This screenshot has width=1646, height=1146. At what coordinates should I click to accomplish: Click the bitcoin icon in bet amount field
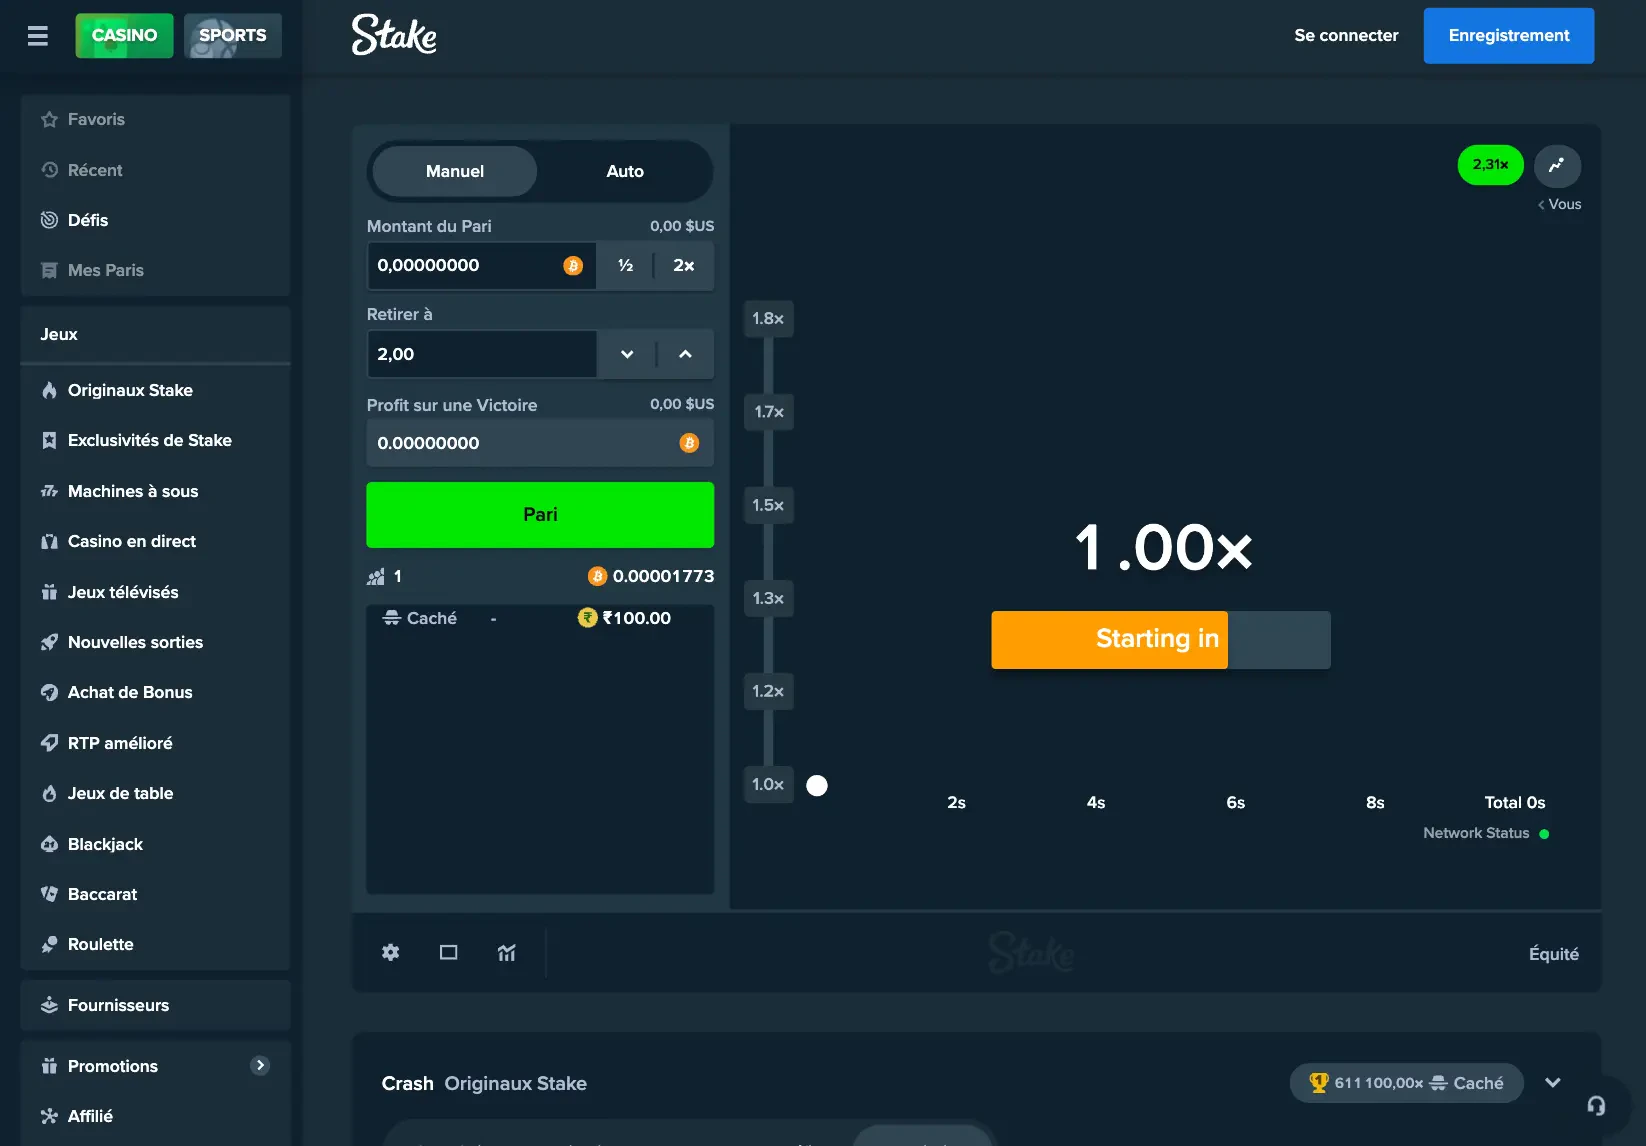pos(573,266)
